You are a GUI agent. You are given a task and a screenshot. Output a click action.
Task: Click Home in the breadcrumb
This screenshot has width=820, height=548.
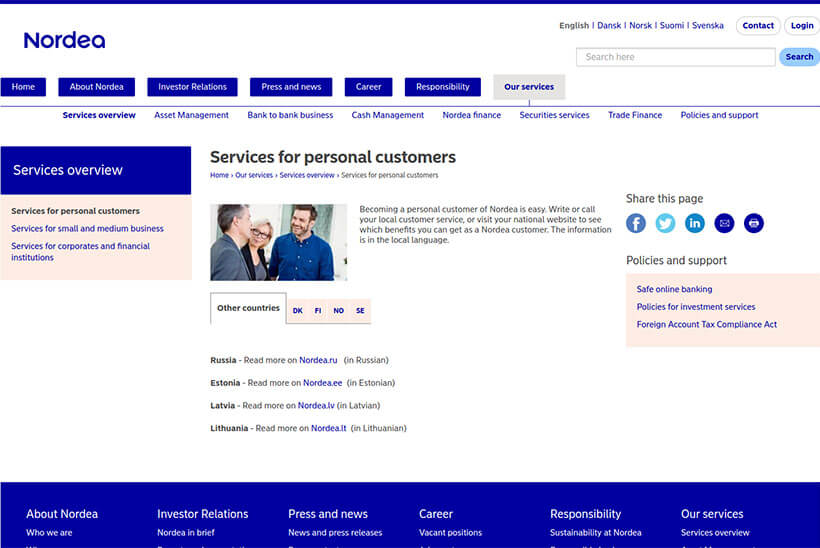219,175
